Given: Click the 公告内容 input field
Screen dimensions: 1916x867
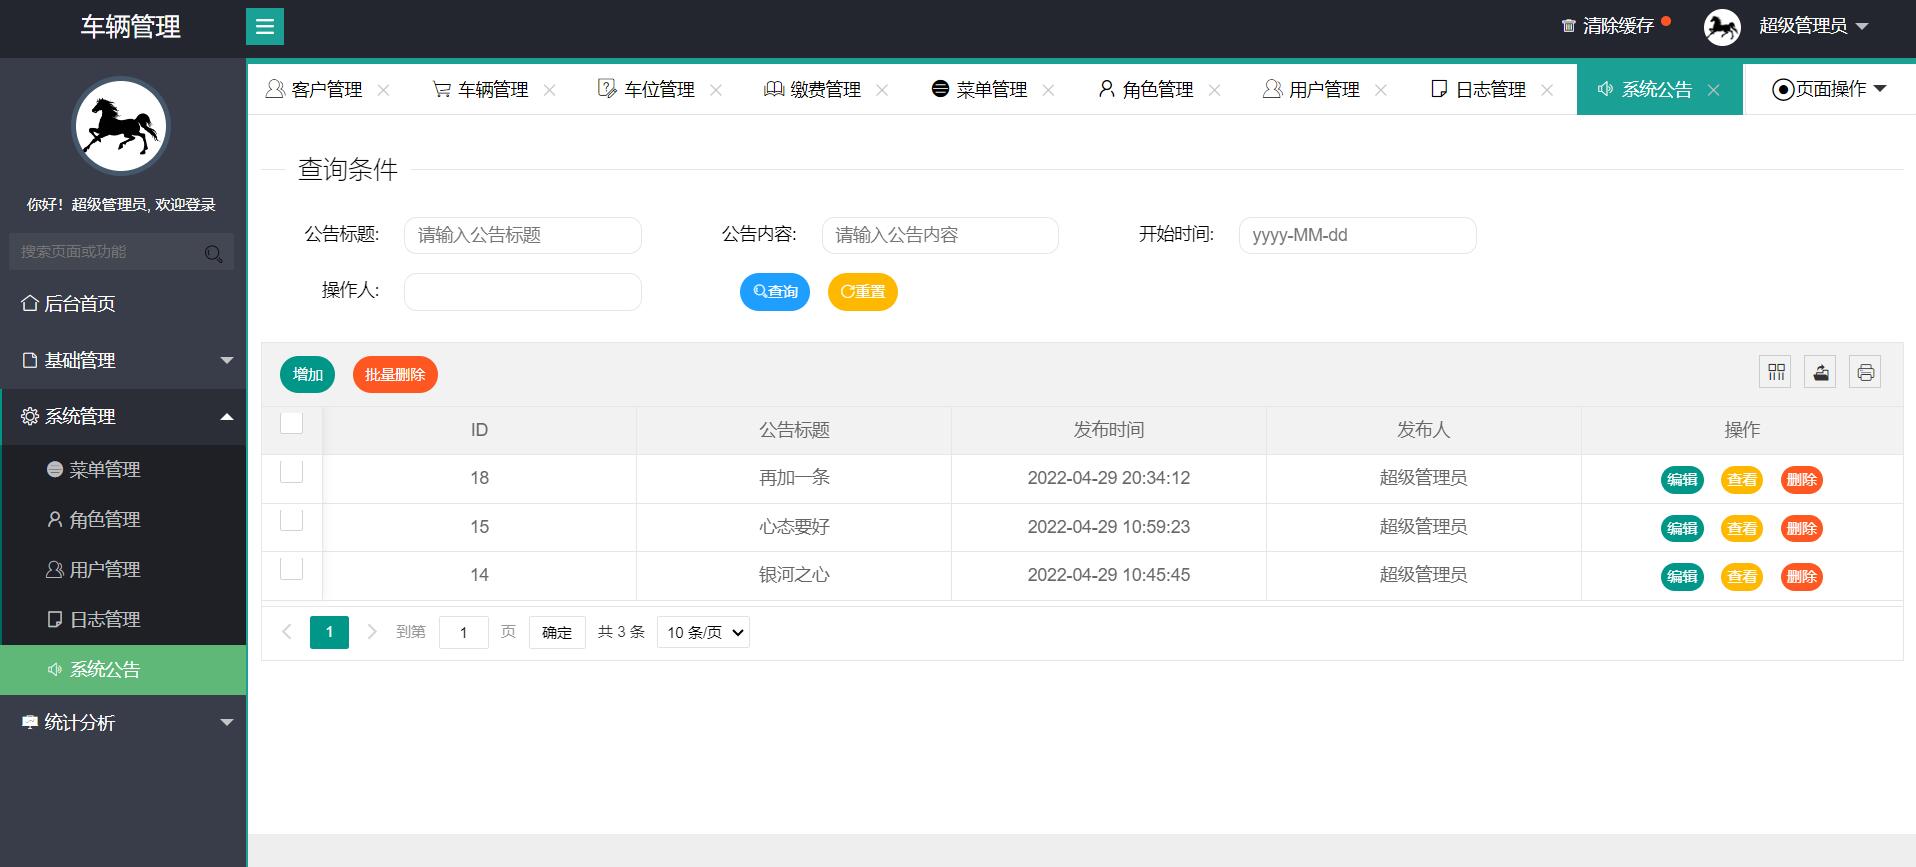Looking at the screenshot, I should (940, 235).
